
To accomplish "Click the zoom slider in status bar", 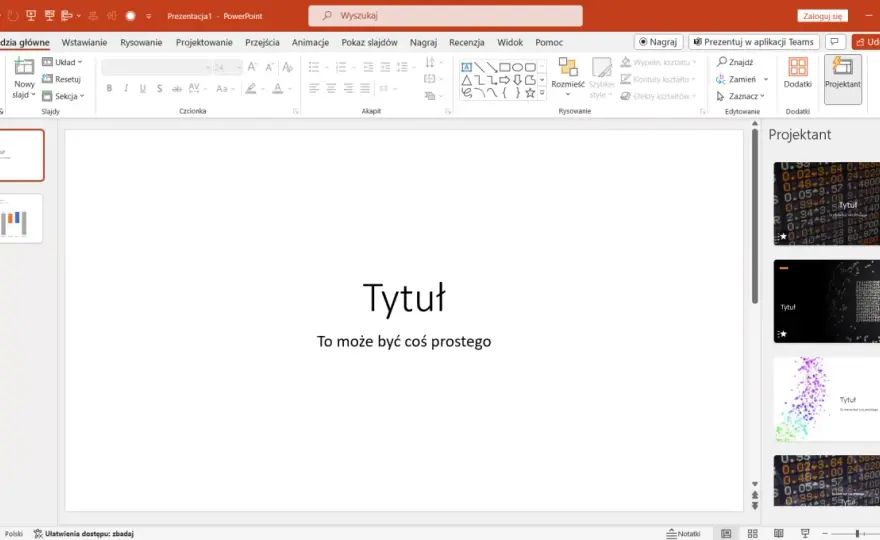I will click(856, 533).
